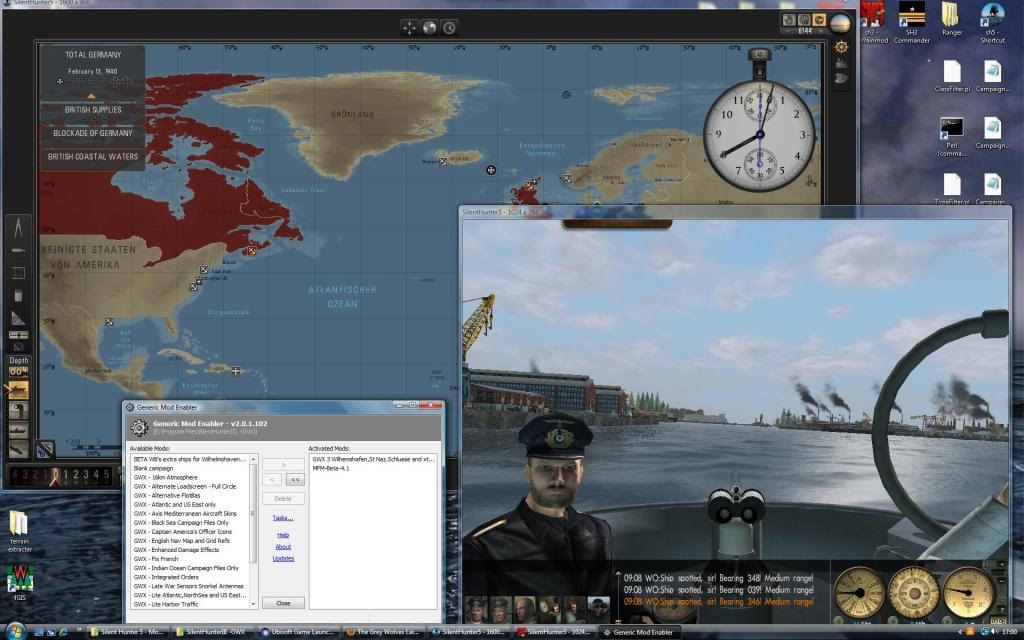Open the terrain extracter folder icon
This screenshot has width=1024, height=640.
tap(19, 531)
